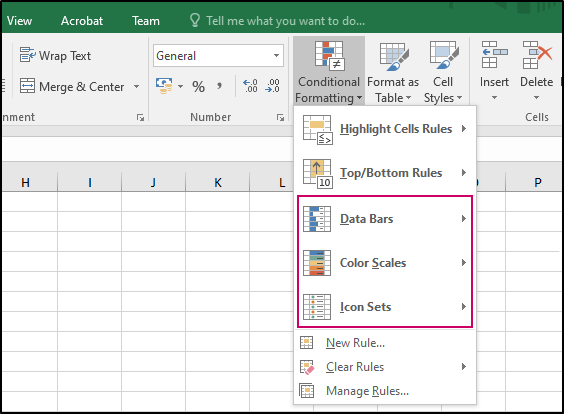564x414 pixels.
Task: Click the Color Scales icon
Action: (317, 263)
